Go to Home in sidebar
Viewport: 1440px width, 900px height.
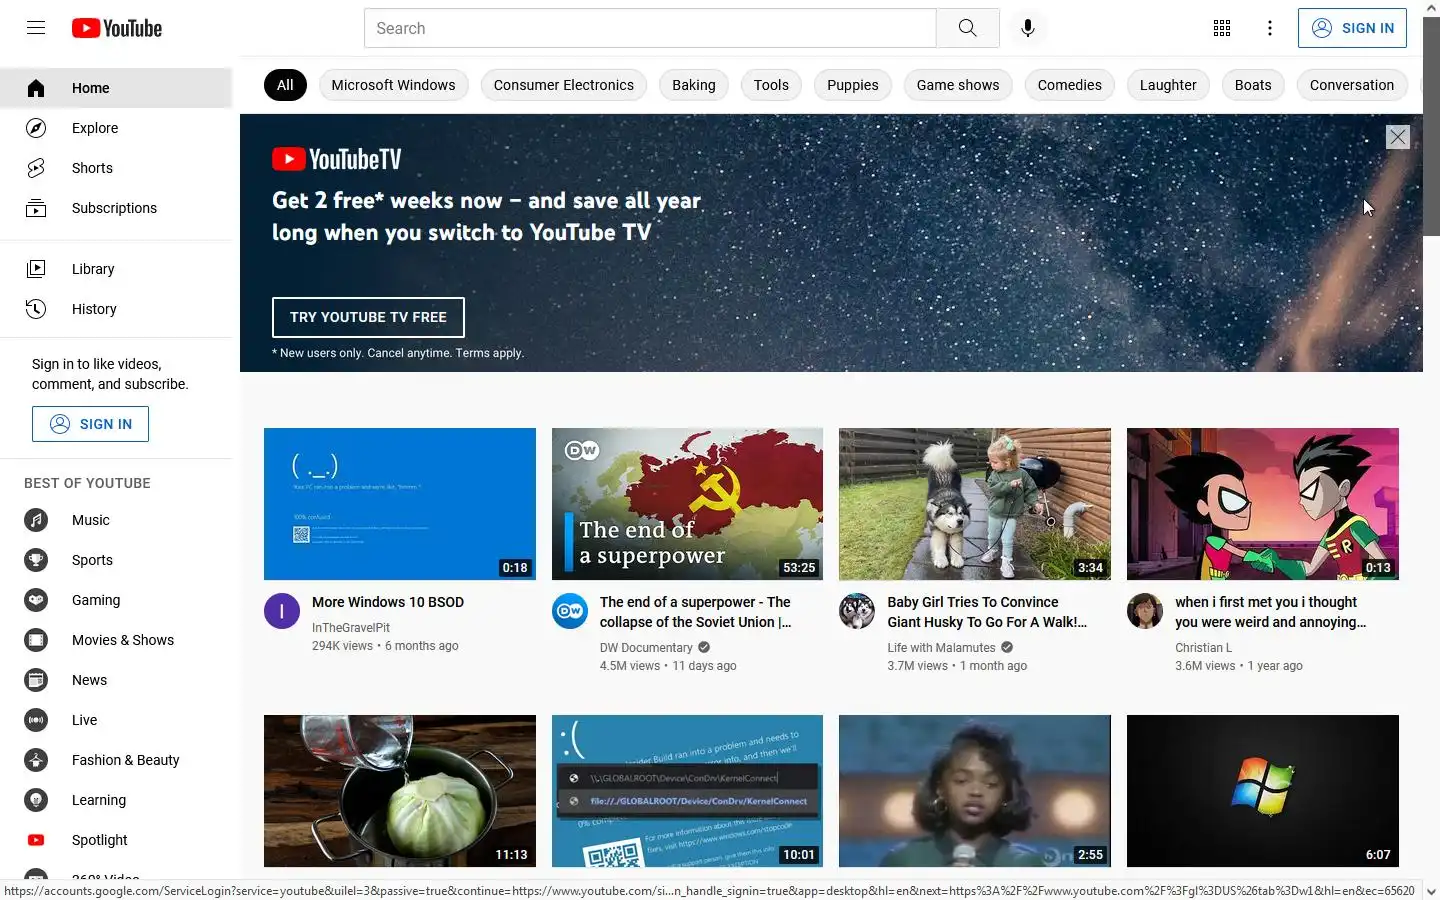(116, 88)
